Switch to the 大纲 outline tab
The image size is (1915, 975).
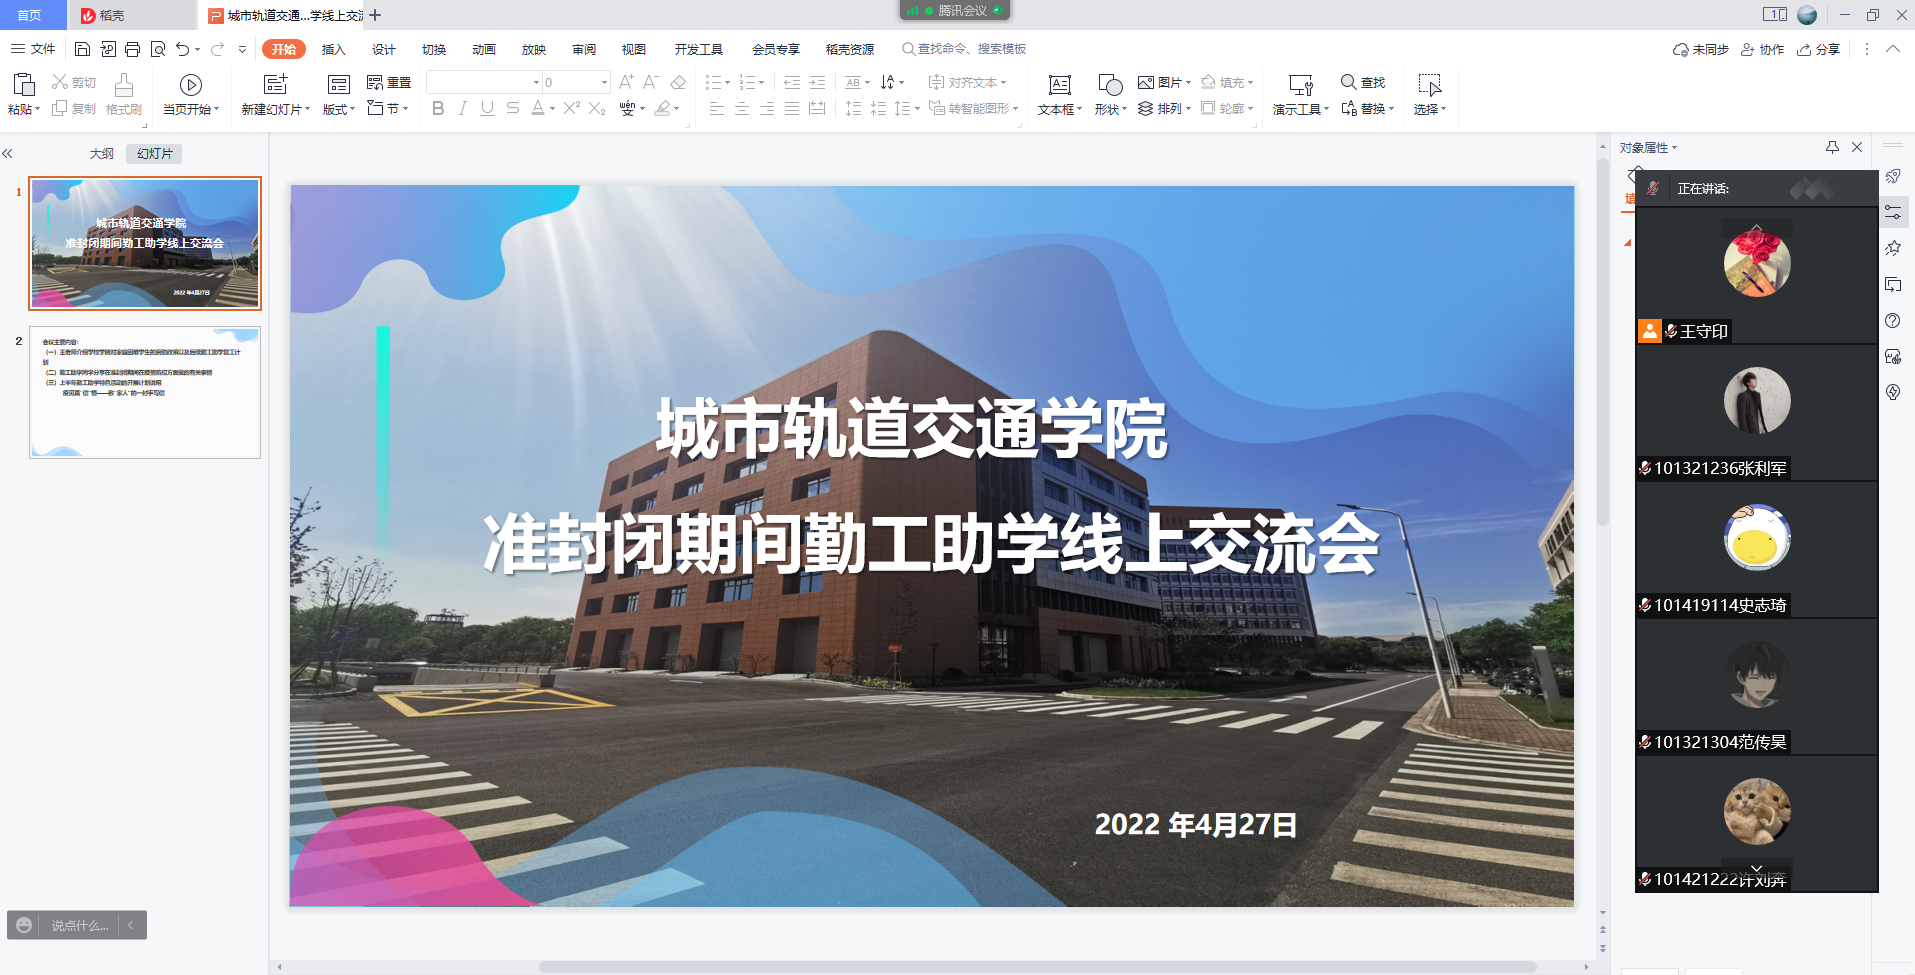click(x=101, y=153)
